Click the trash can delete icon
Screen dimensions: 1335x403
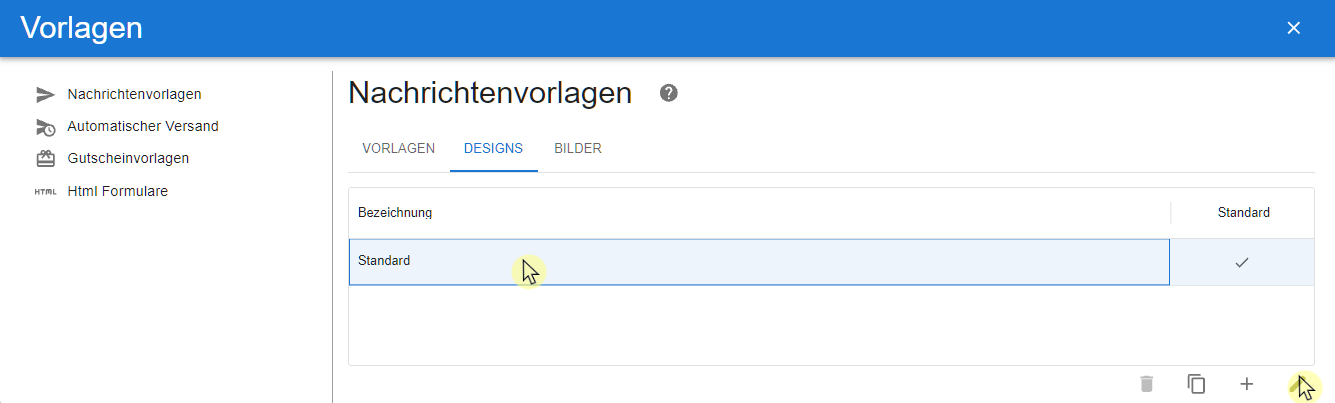(1146, 384)
